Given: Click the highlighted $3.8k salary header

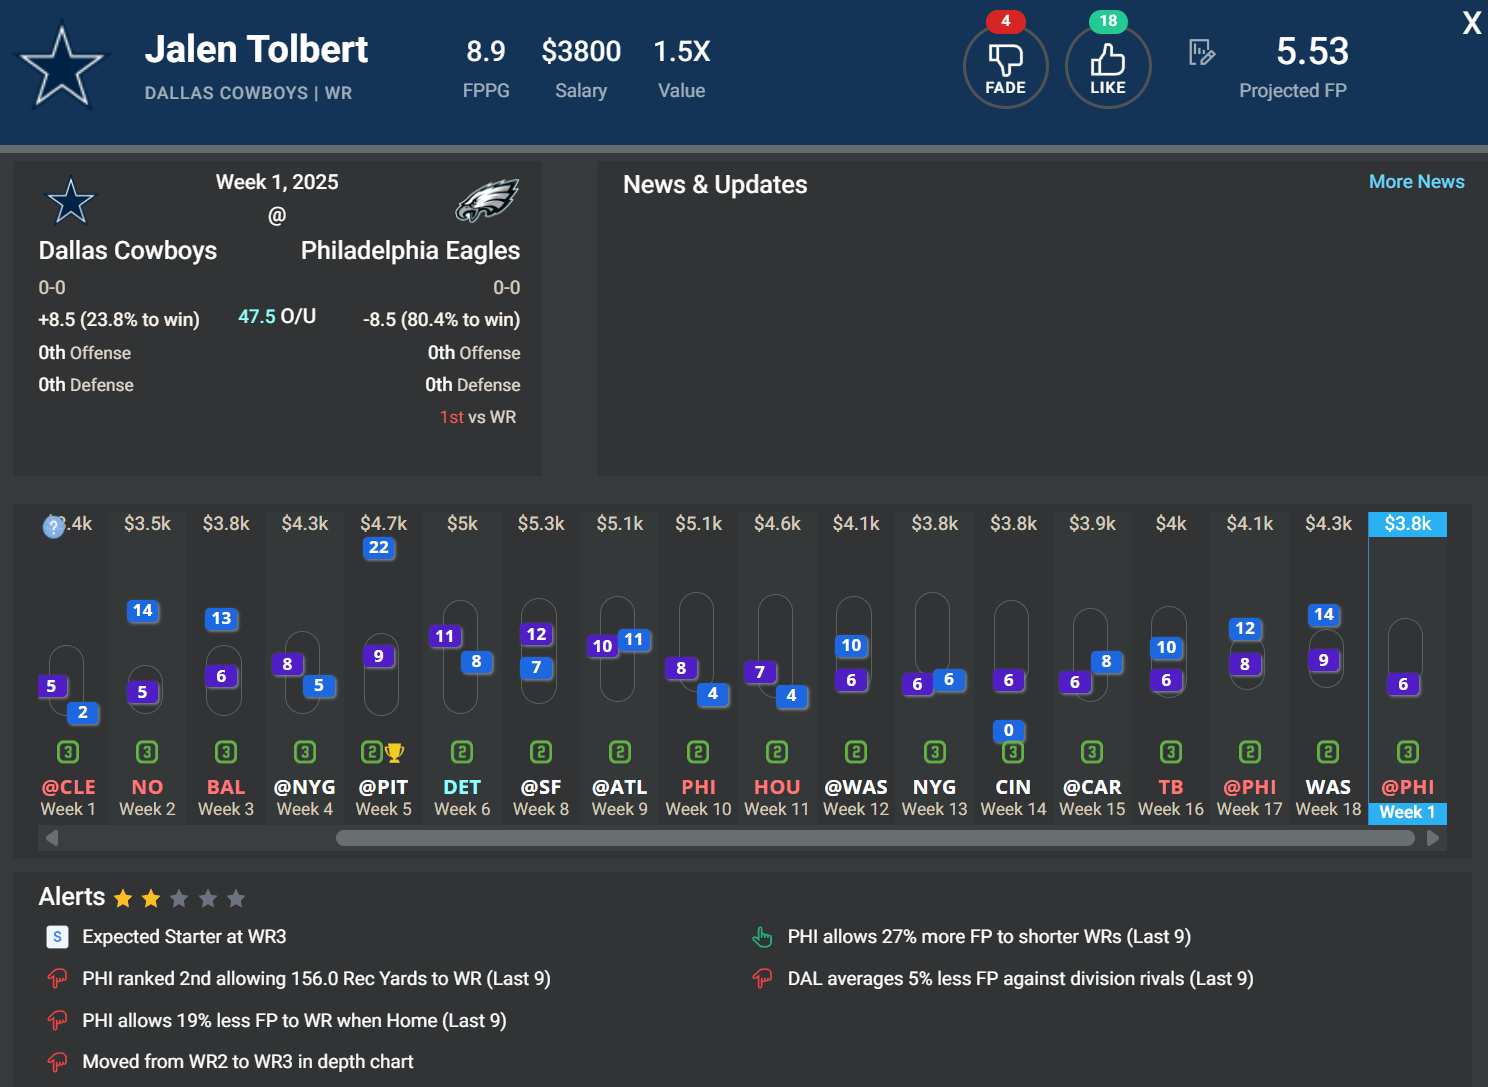Looking at the screenshot, I should (1407, 524).
